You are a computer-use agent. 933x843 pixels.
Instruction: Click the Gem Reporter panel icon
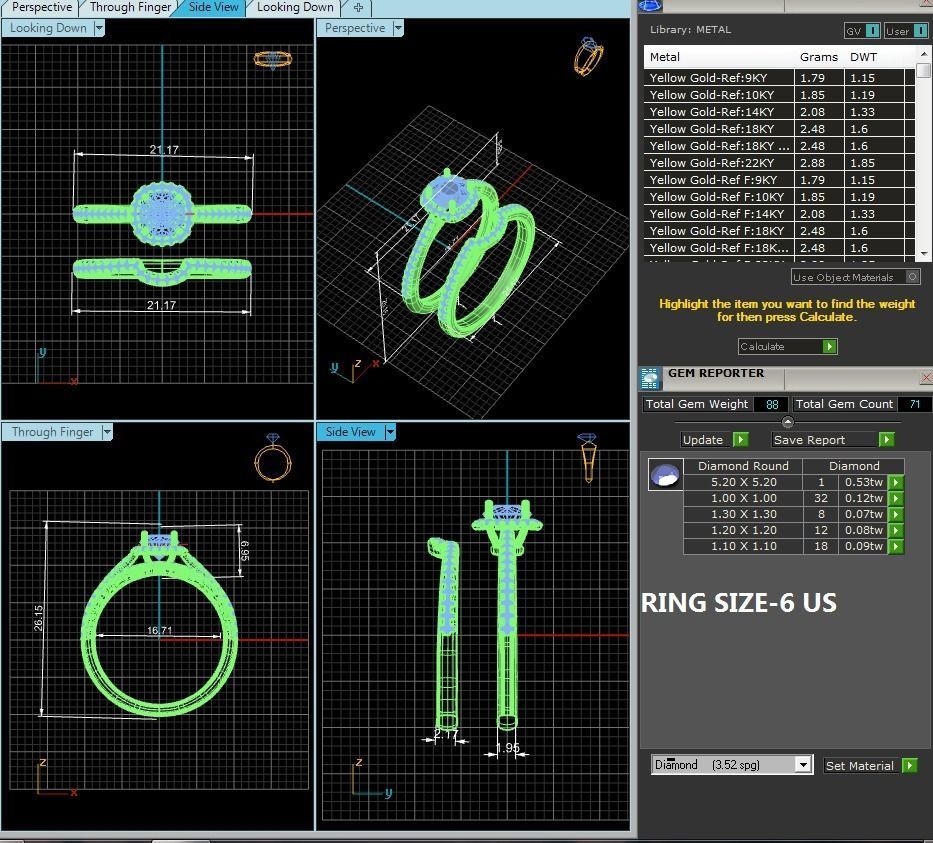[650, 378]
